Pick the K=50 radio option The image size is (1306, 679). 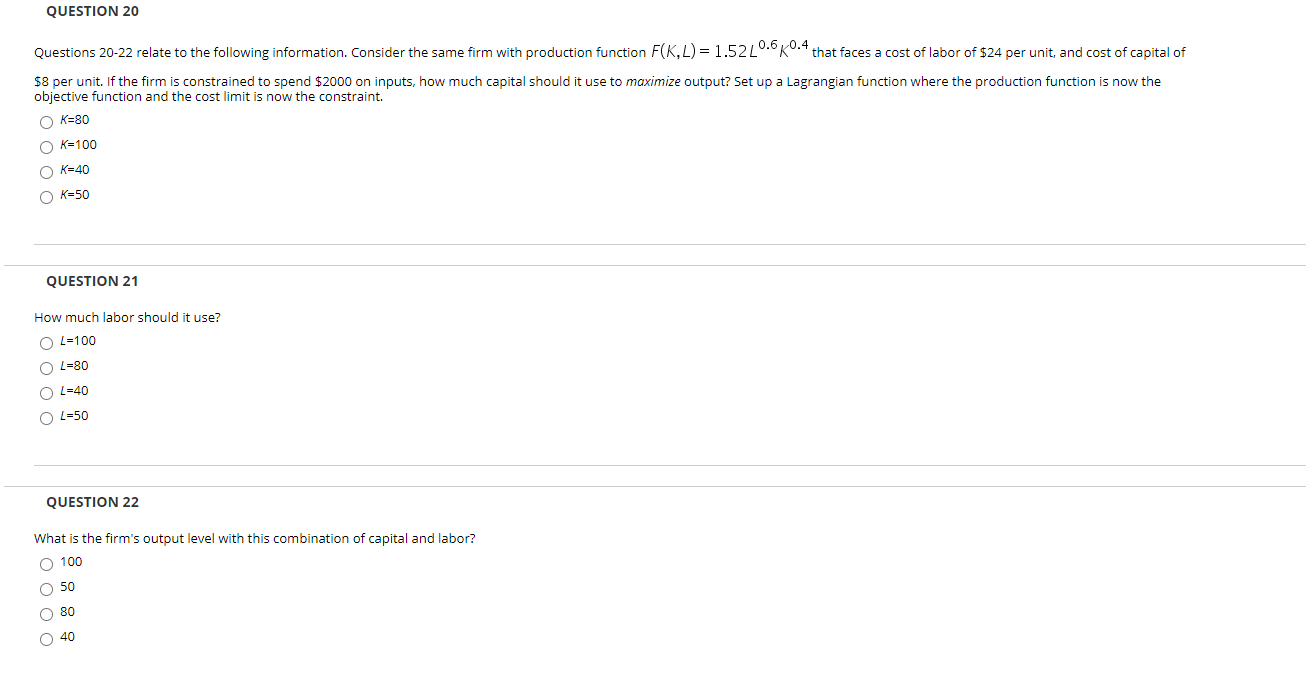pyautogui.click(x=46, y=196)
